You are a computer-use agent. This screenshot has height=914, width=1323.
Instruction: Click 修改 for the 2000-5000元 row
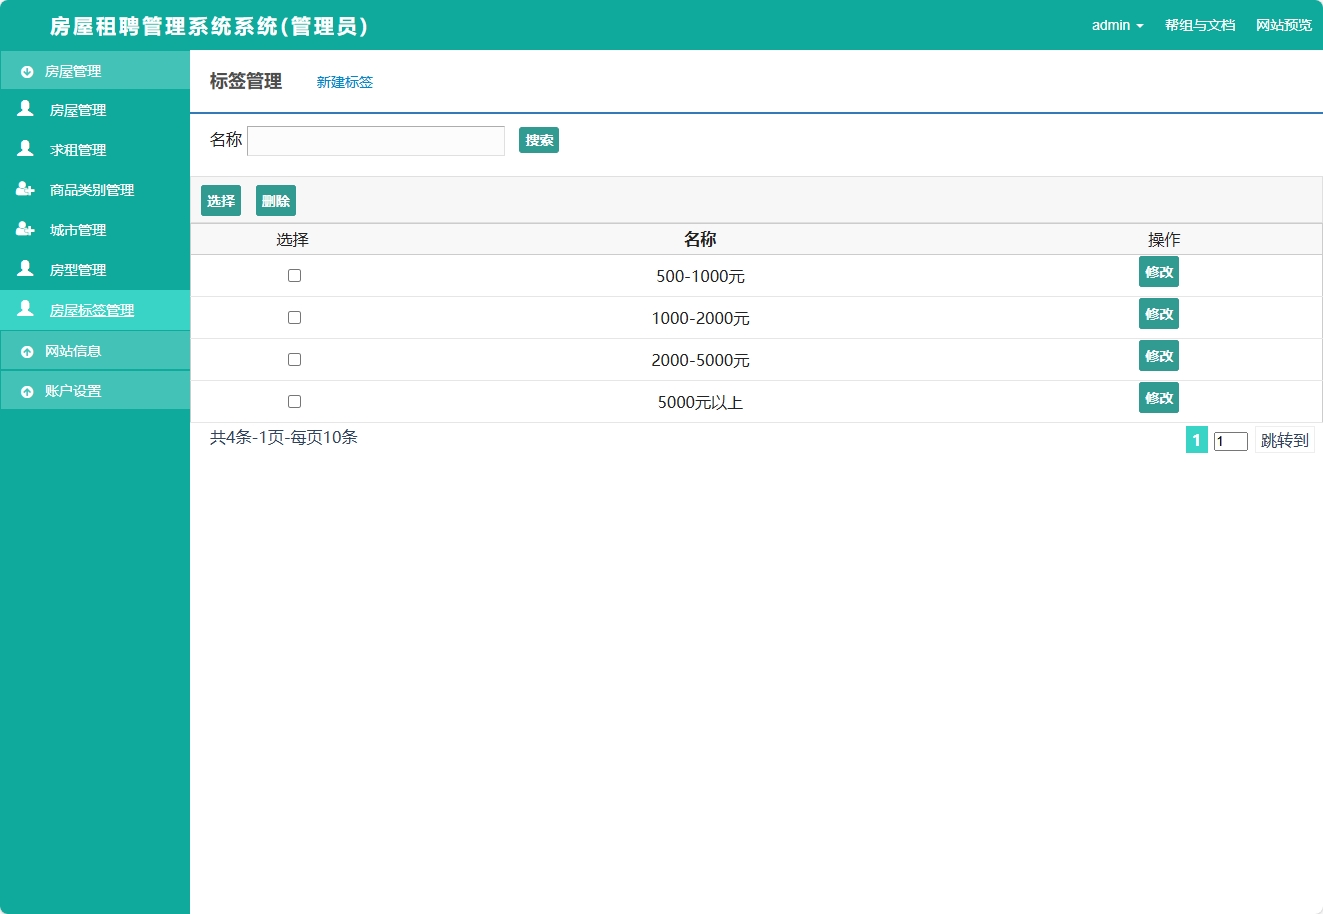coord(1158,356)
